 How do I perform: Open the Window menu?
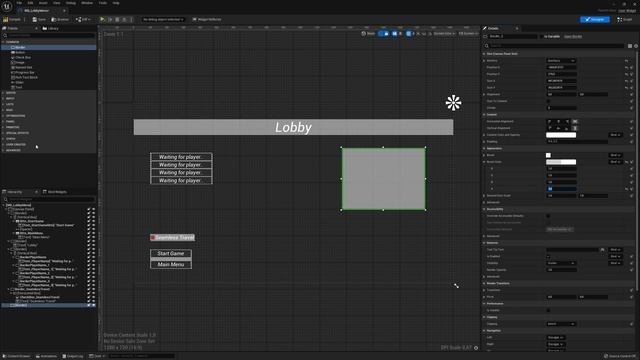87,3
